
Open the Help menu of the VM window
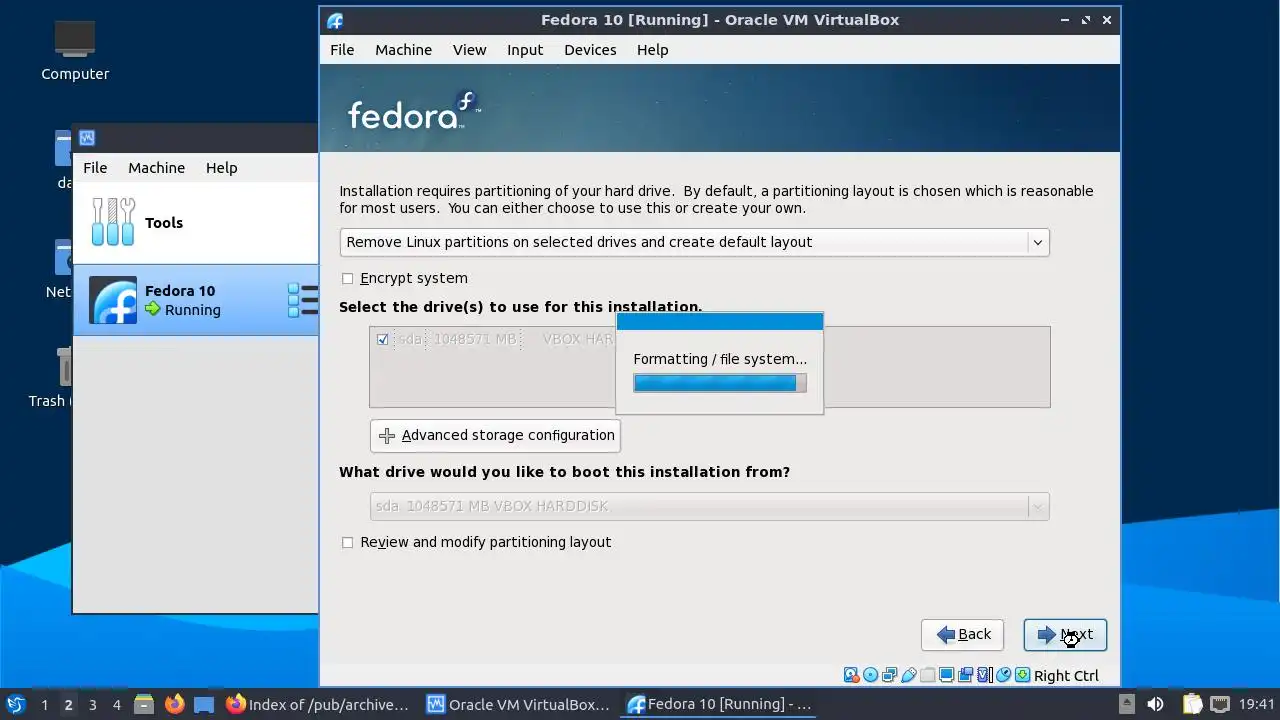point(652,50)
